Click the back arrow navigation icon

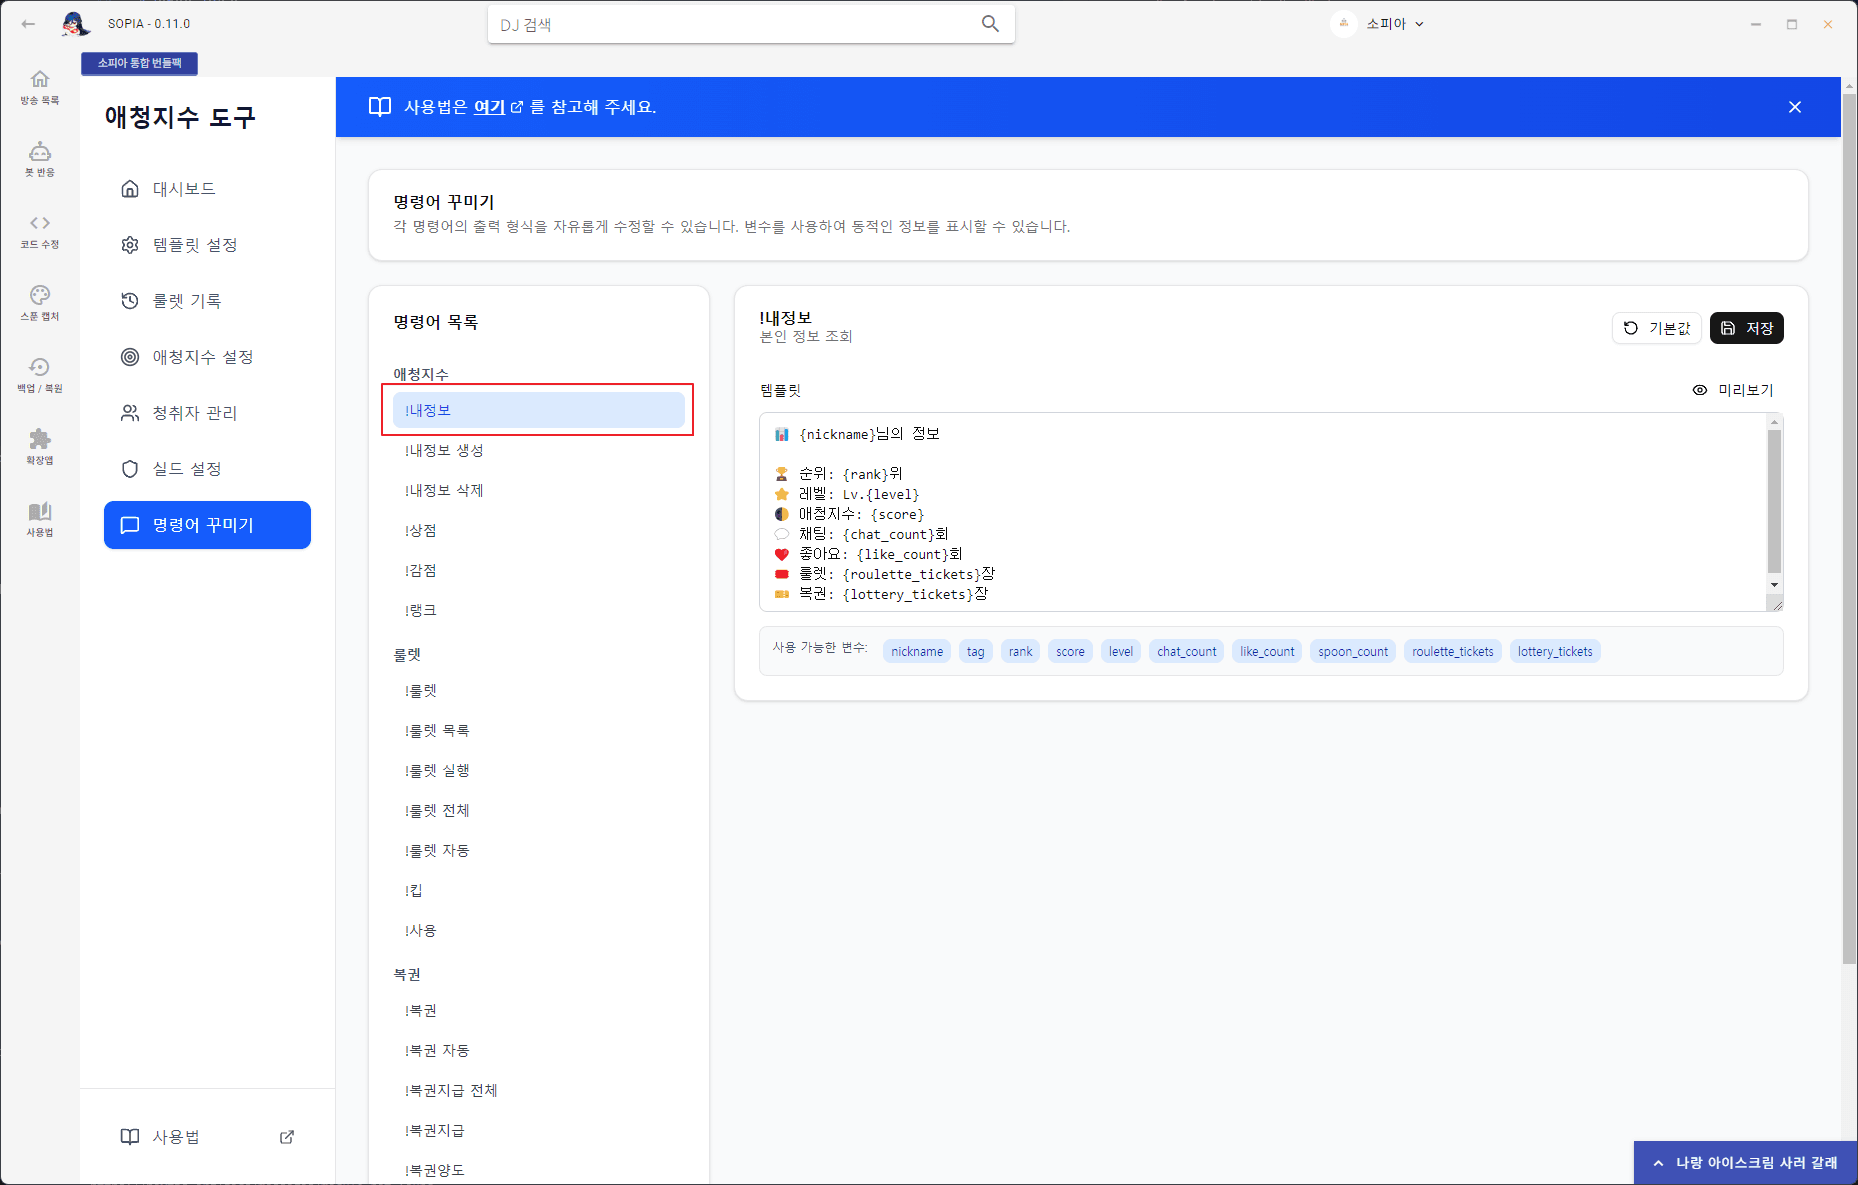point(27,23)
